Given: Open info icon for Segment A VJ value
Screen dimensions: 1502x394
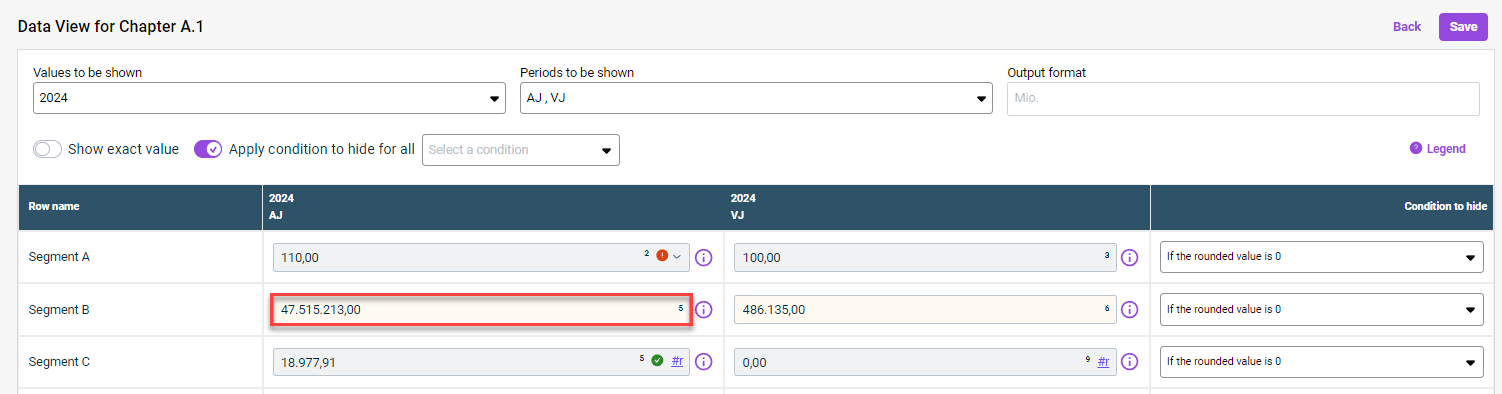Looking at the screenshot, I should (x=1130, y=258).
